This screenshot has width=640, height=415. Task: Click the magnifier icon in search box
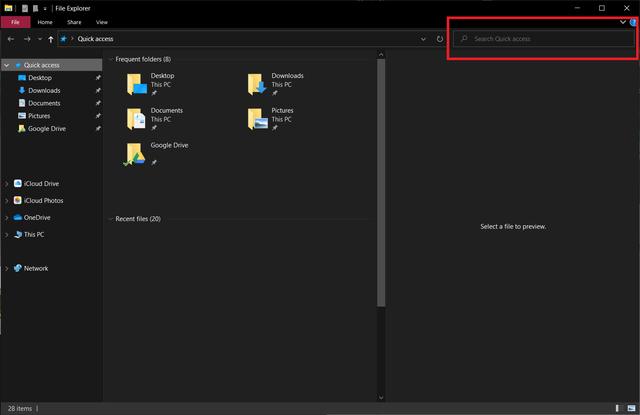click(x=464, y=39)
